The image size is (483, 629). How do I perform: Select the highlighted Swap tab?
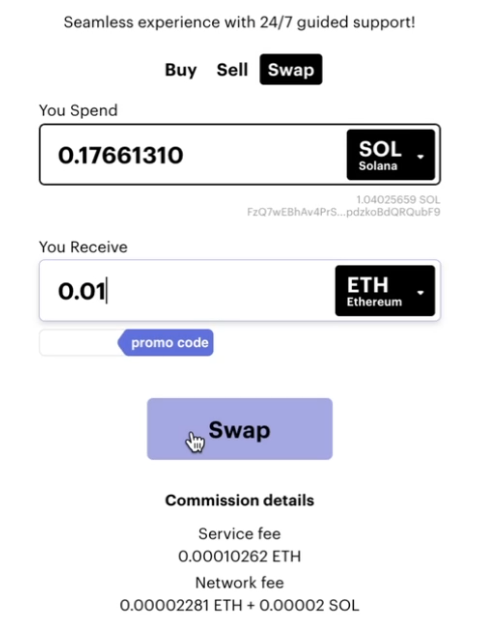tap(291, 69)
